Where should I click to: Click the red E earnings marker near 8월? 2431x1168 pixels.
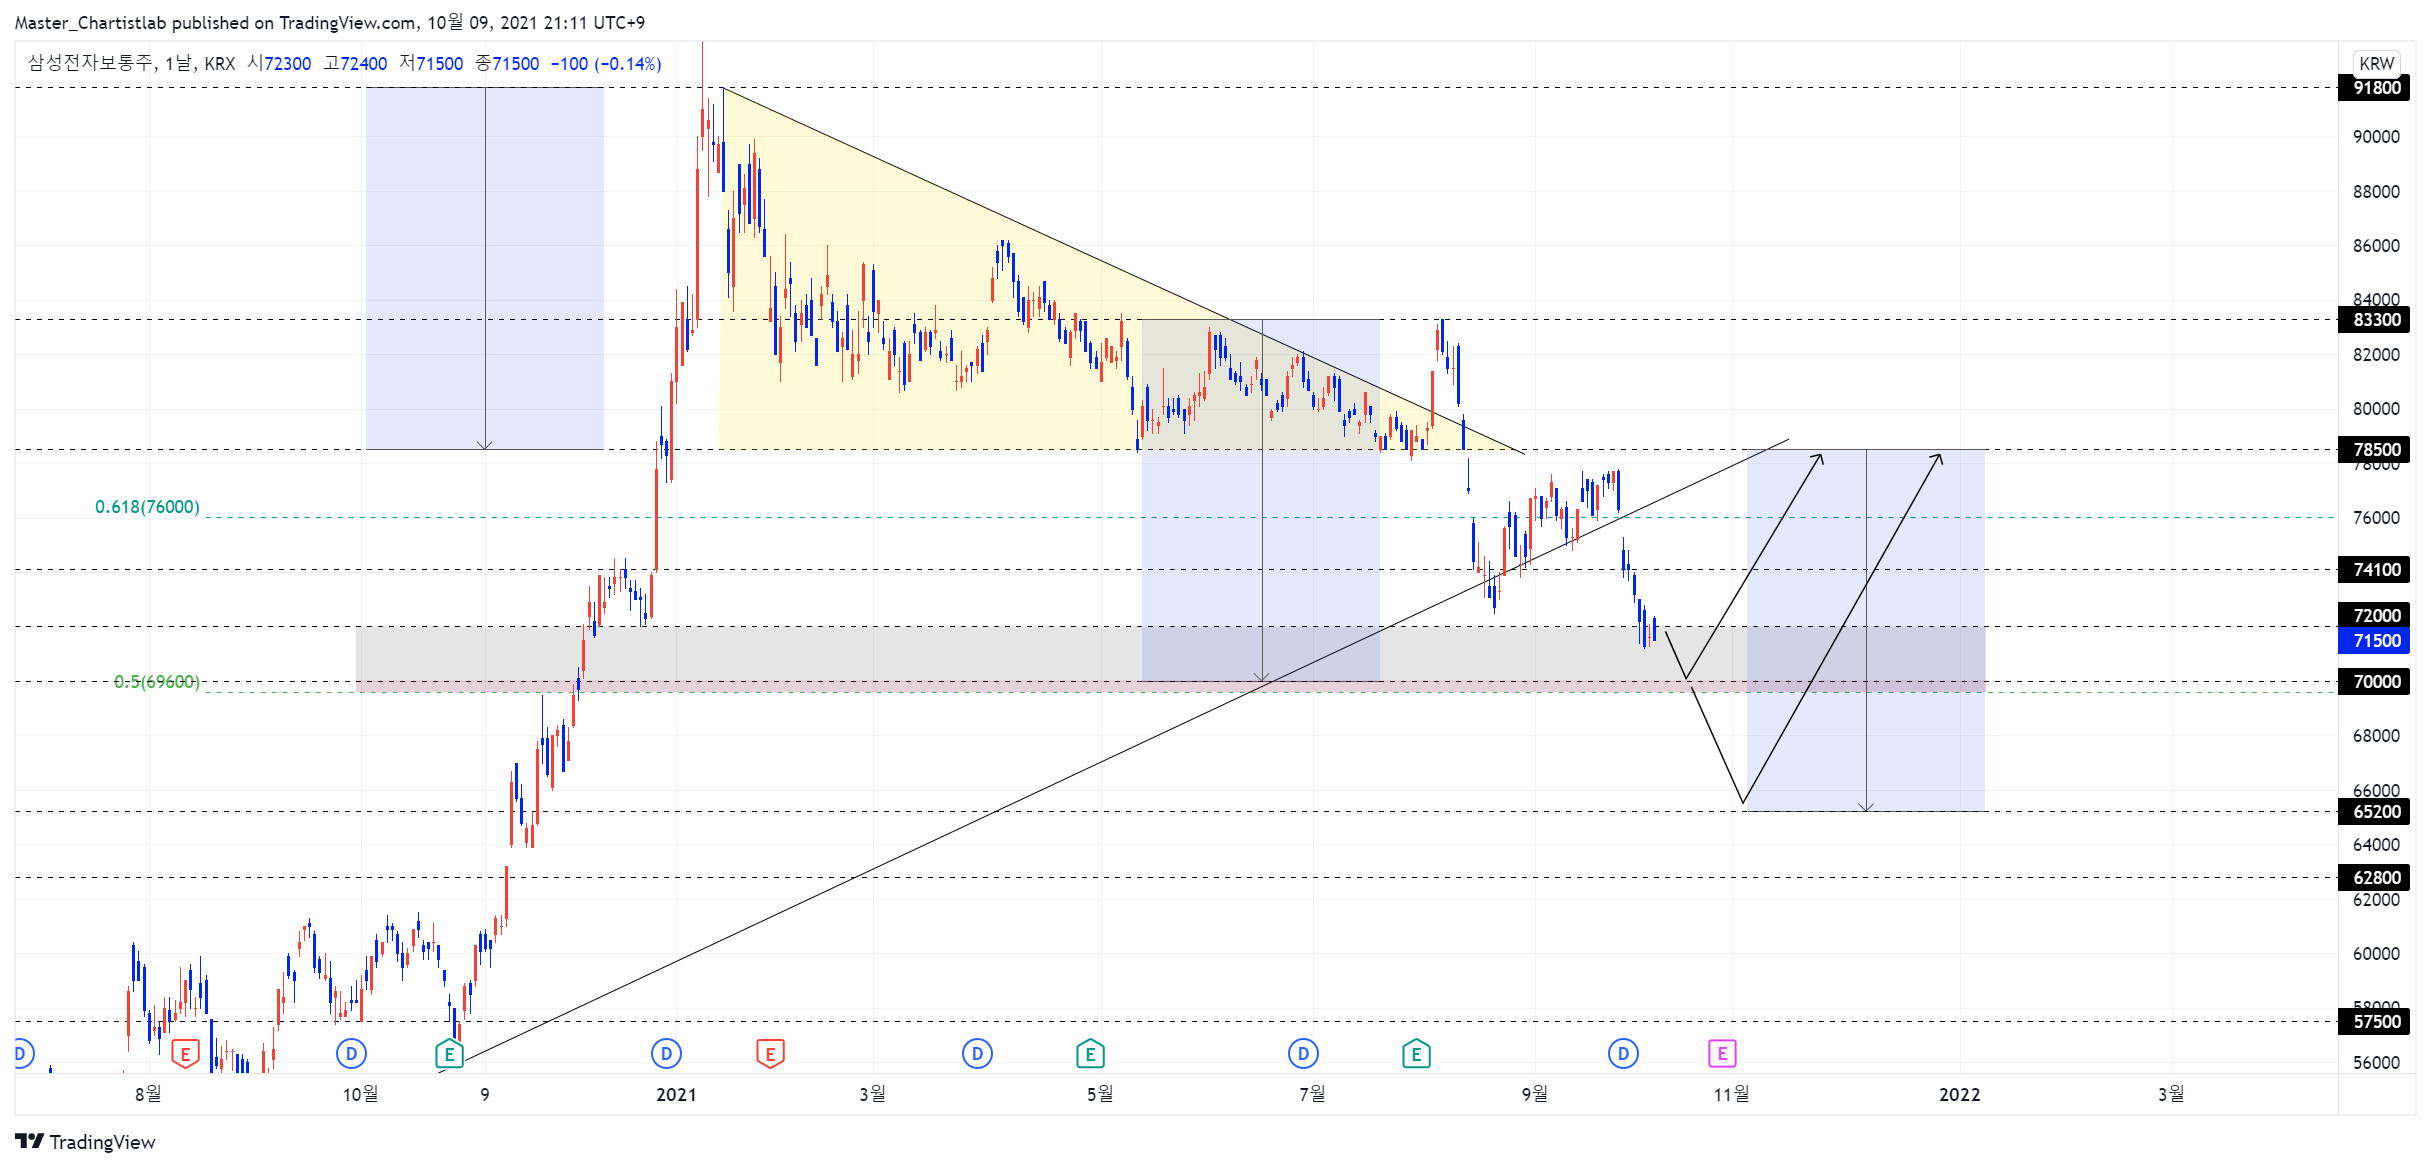click(185, 1053)
